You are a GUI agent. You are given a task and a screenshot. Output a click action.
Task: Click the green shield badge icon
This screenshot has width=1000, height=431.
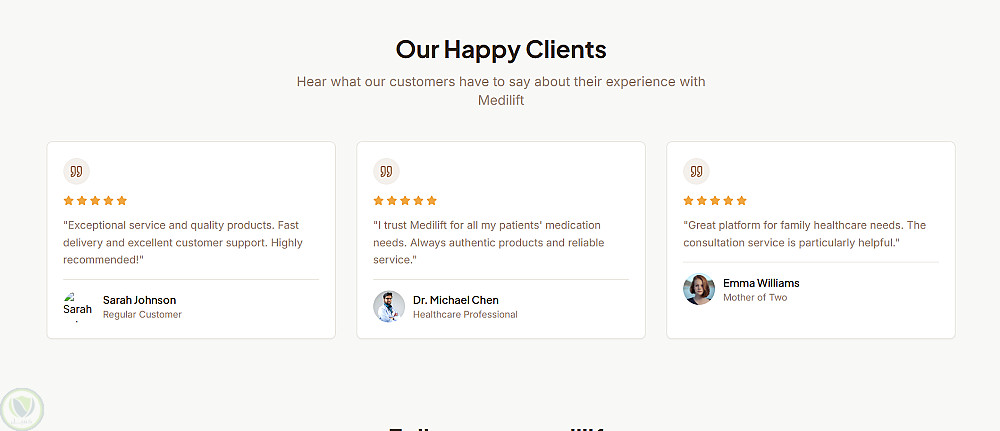pos(21,409)
